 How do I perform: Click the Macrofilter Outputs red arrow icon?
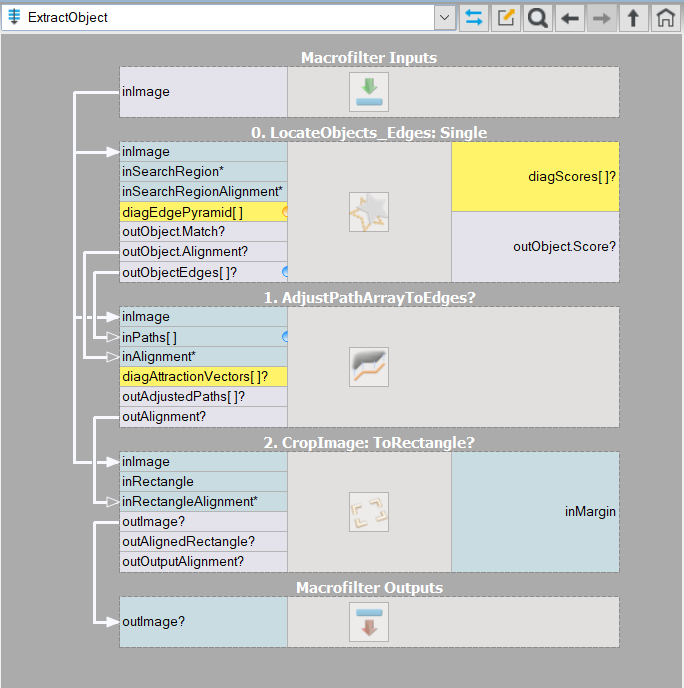(x=368, y=622)
